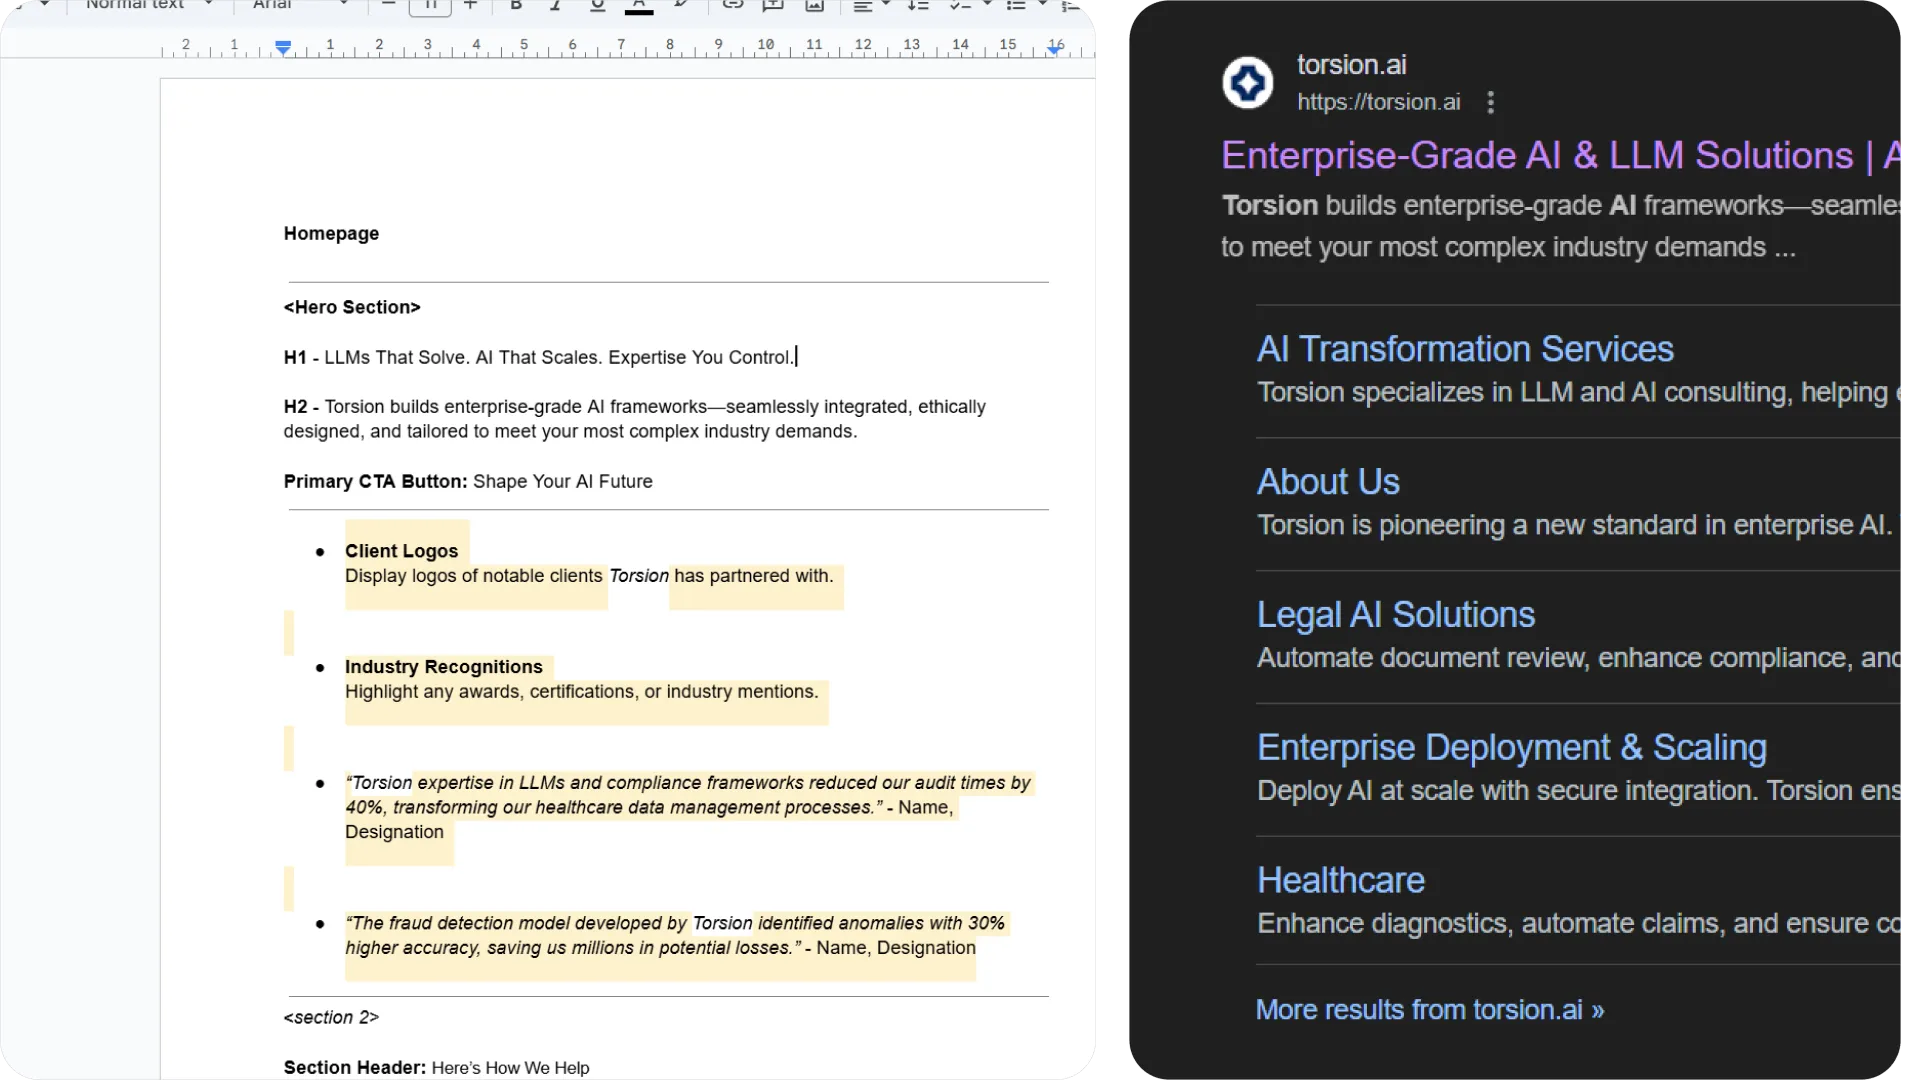Click the Torsion is pioneering description
Viewport: 1906px width, 1080px height.
[1577, 525]
